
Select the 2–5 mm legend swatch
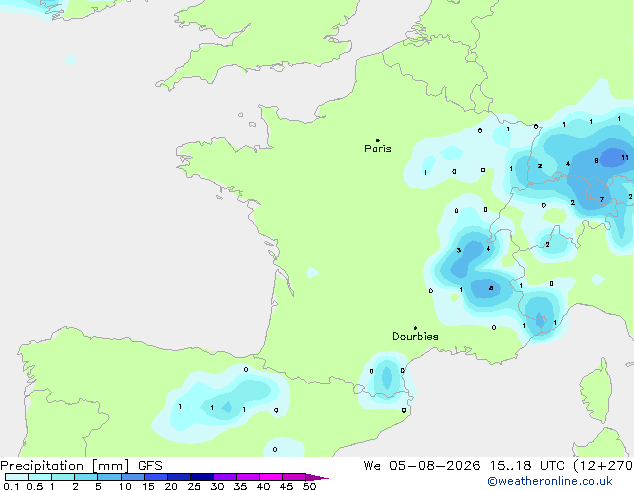(86, 477)
